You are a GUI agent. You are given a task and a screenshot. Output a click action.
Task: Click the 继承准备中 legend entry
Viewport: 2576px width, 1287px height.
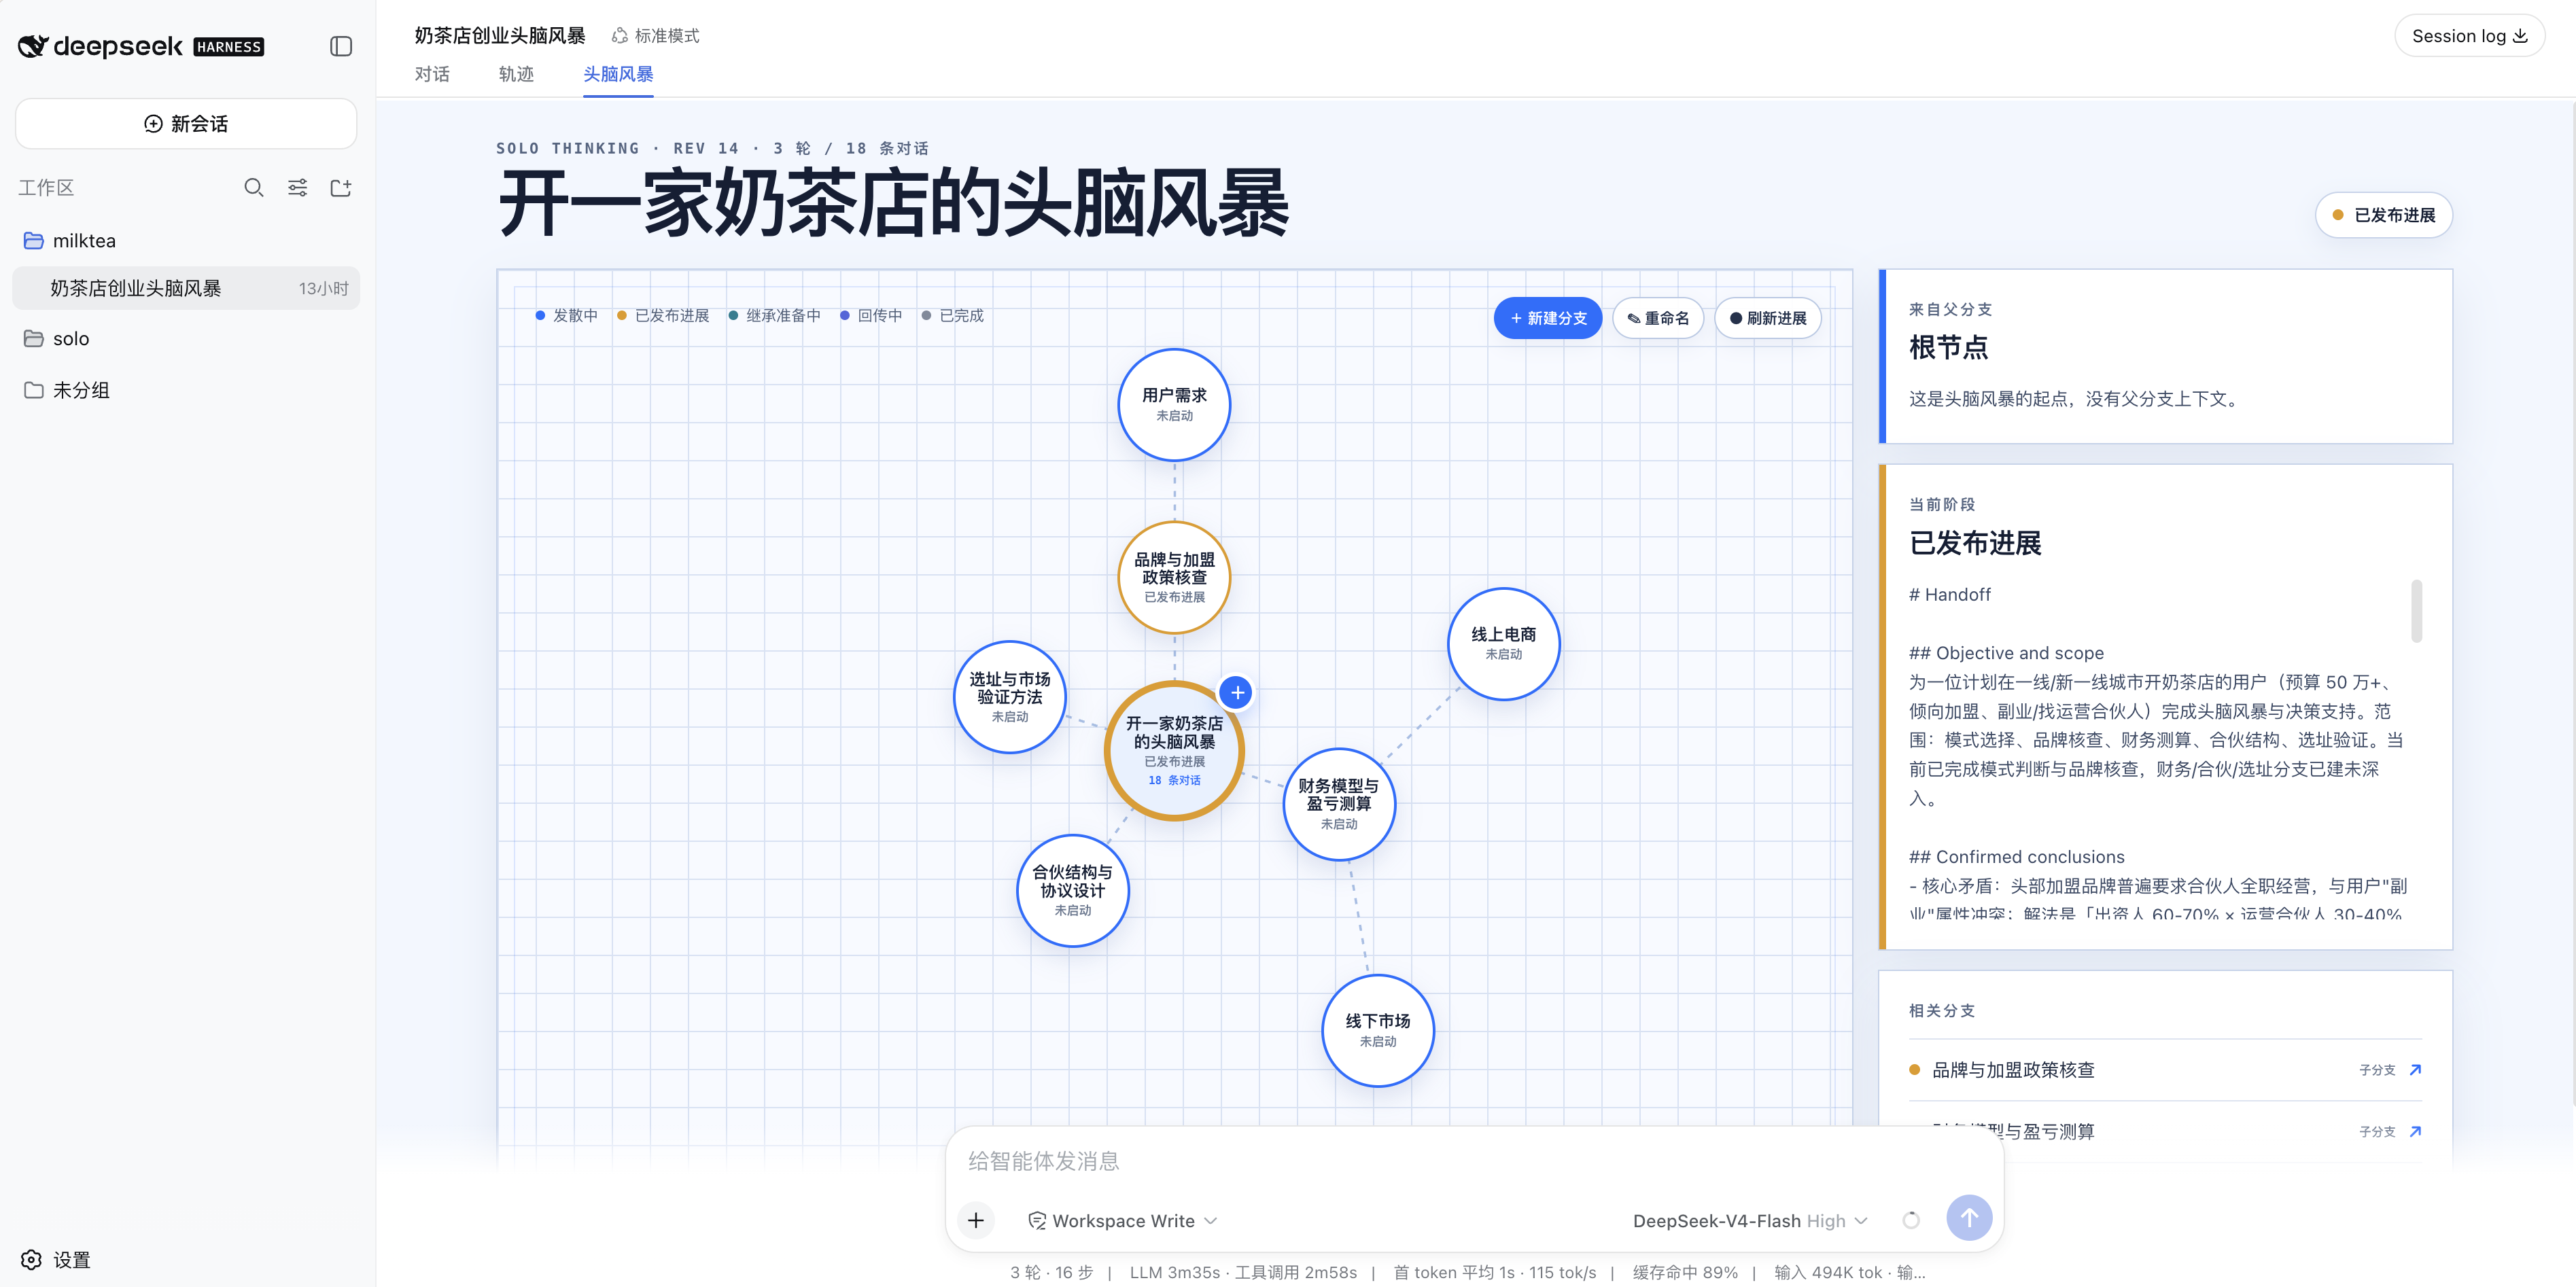click(774, 315)
